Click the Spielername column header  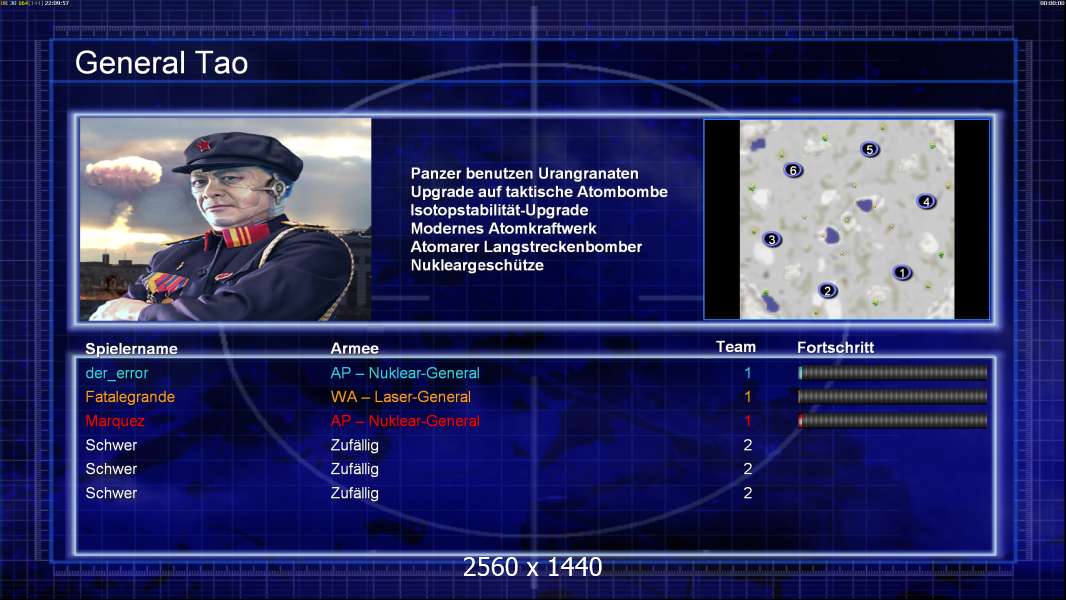pos(131,349)
